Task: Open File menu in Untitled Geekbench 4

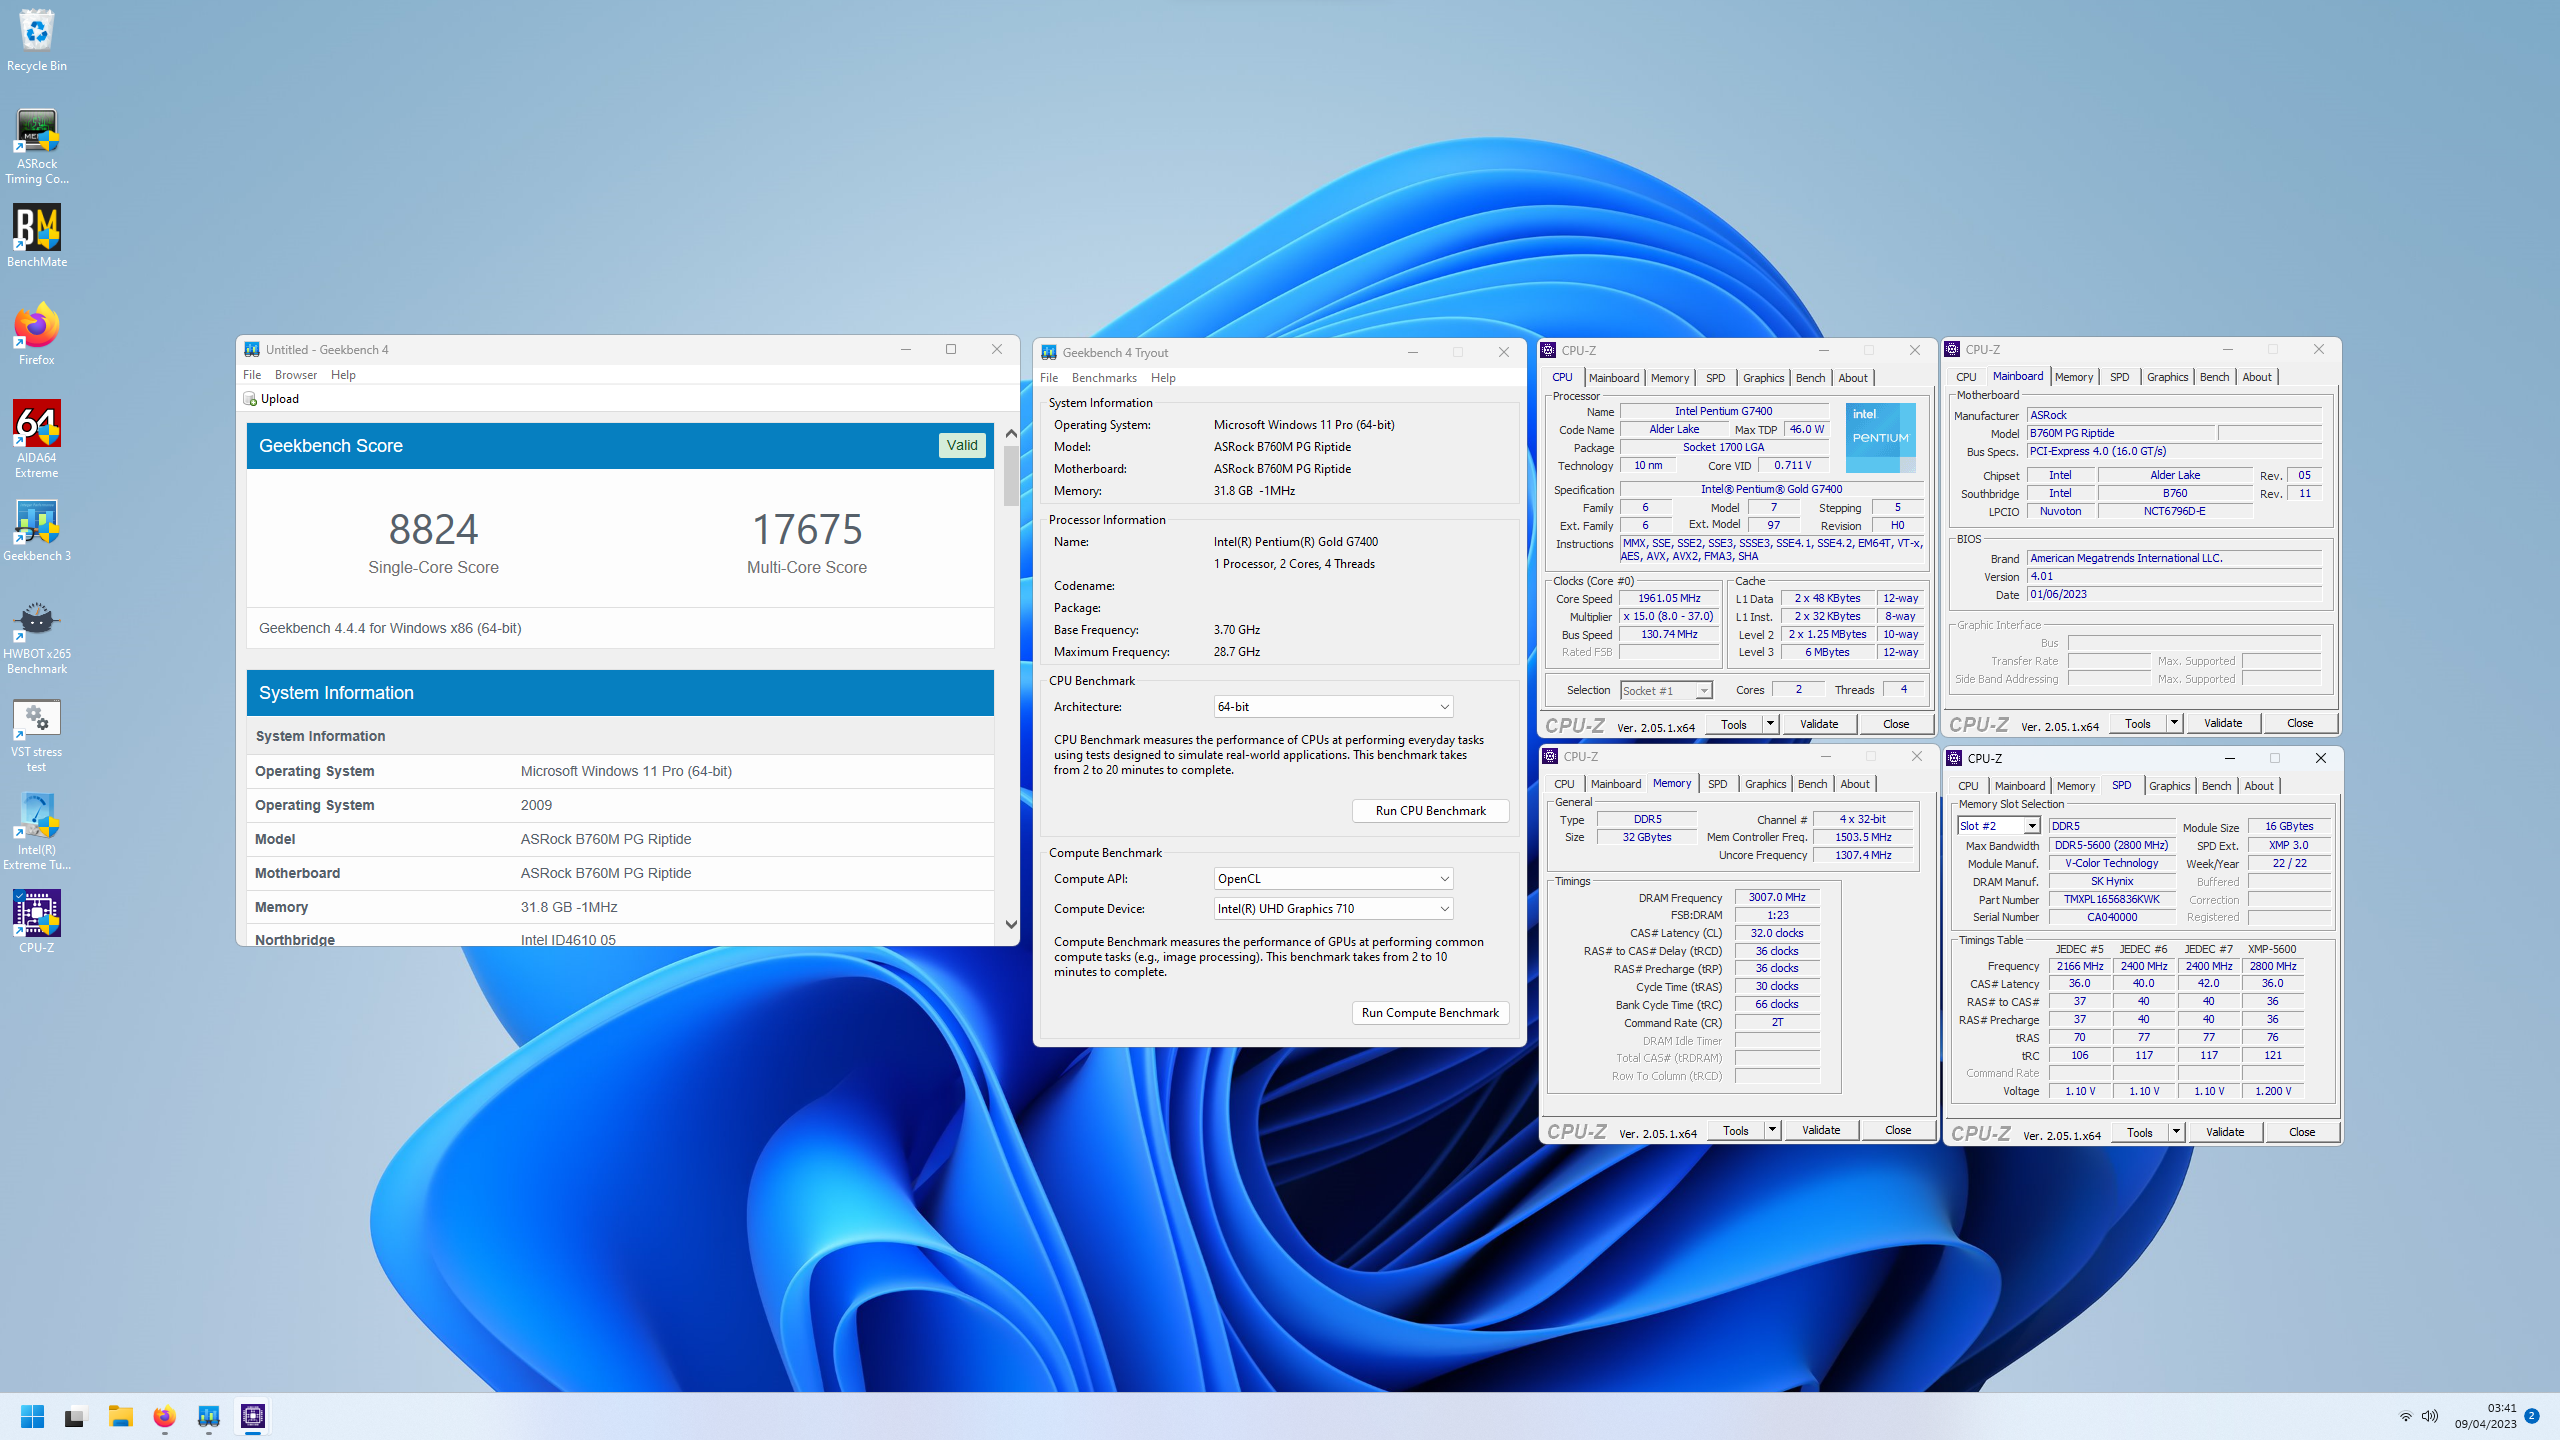Action: click(252, 375)
